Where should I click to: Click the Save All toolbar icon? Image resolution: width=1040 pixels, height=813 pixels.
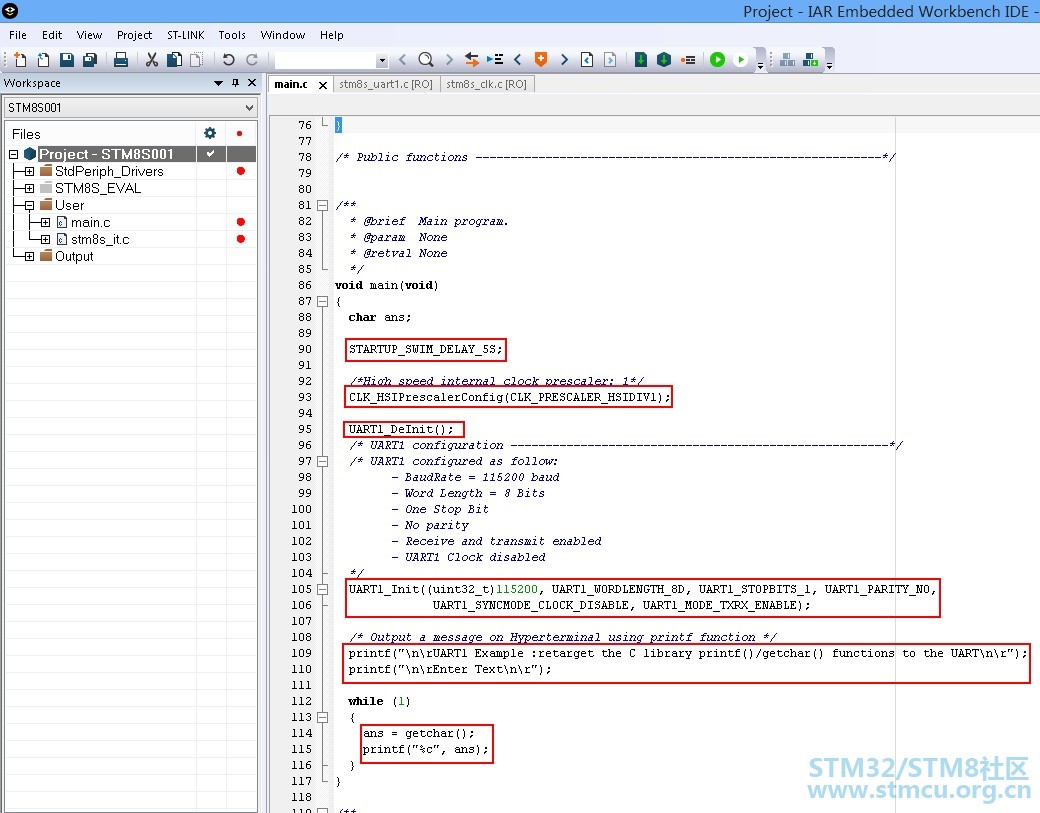[90, 60]
